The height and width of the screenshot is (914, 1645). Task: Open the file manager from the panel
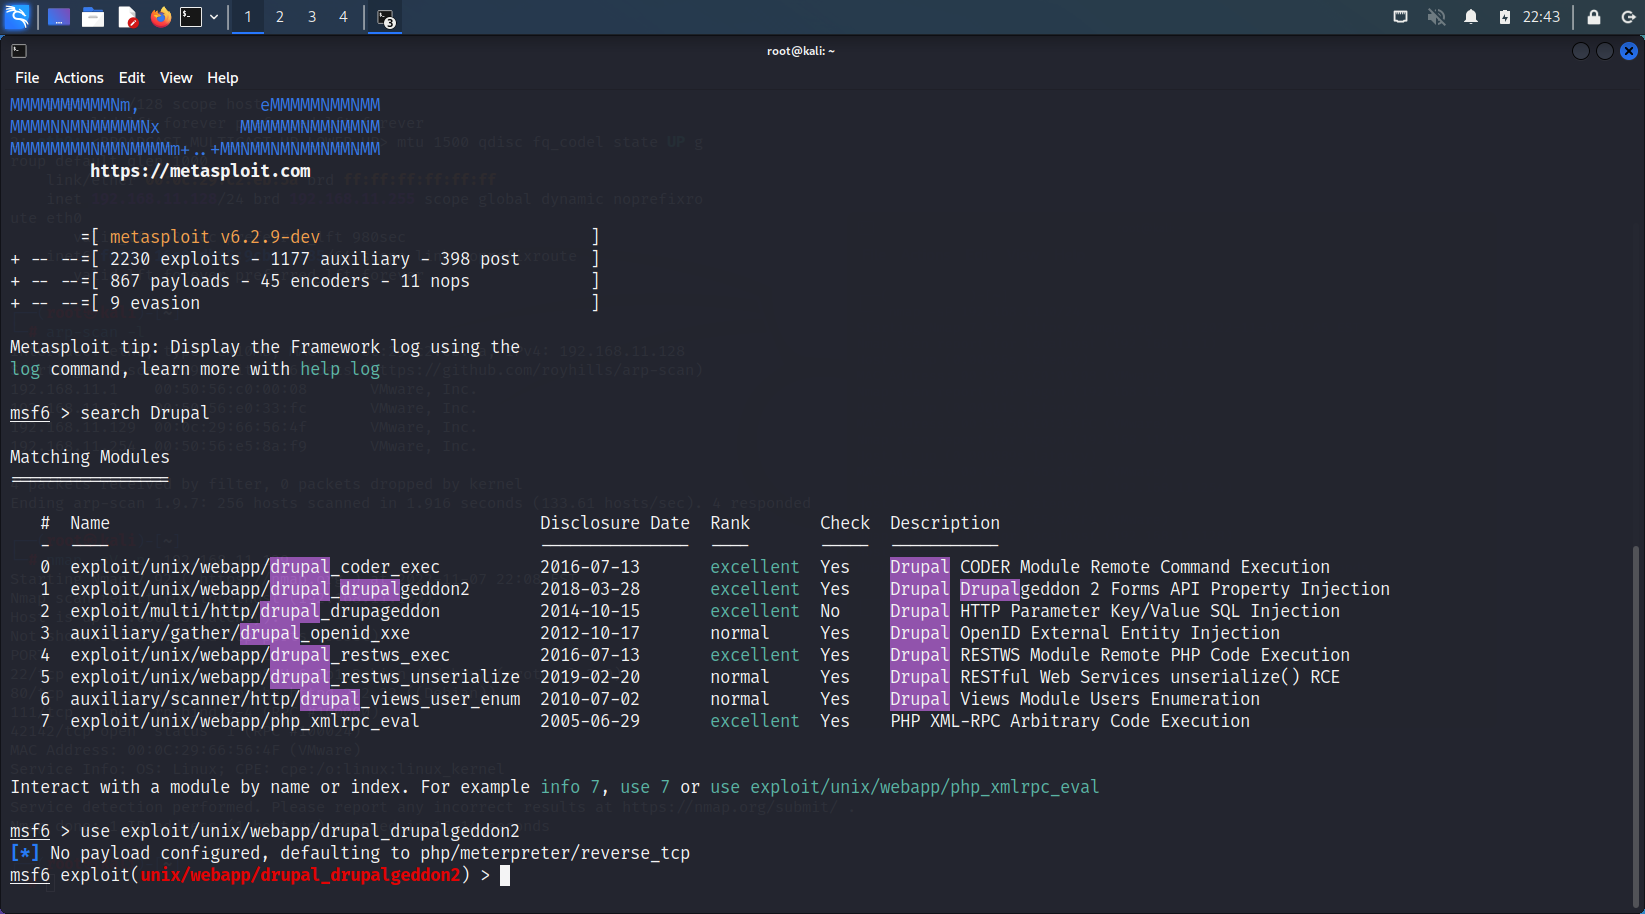coord(93,17)
